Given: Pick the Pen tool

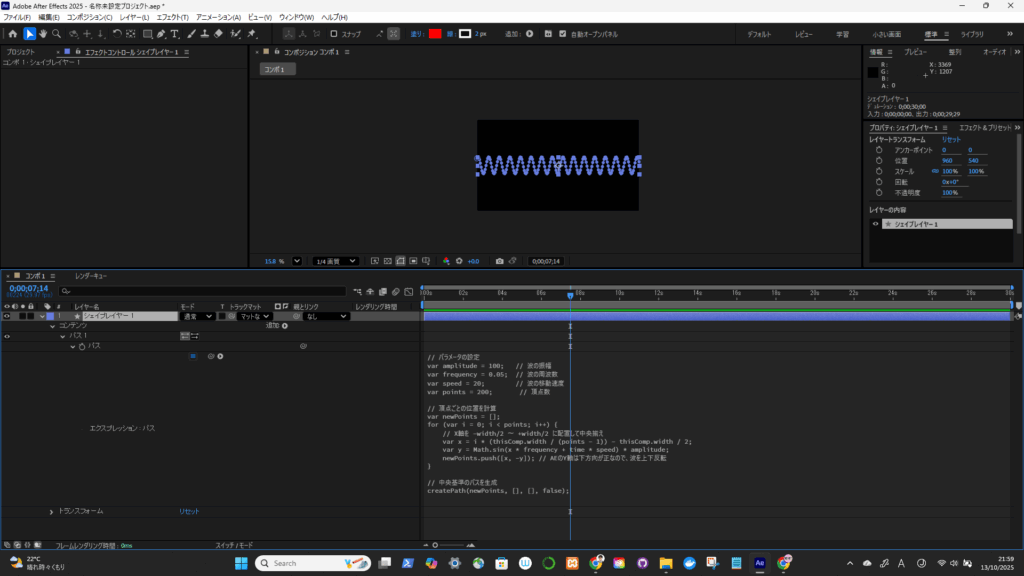Looking at the screenshot, I should point(162,34).
